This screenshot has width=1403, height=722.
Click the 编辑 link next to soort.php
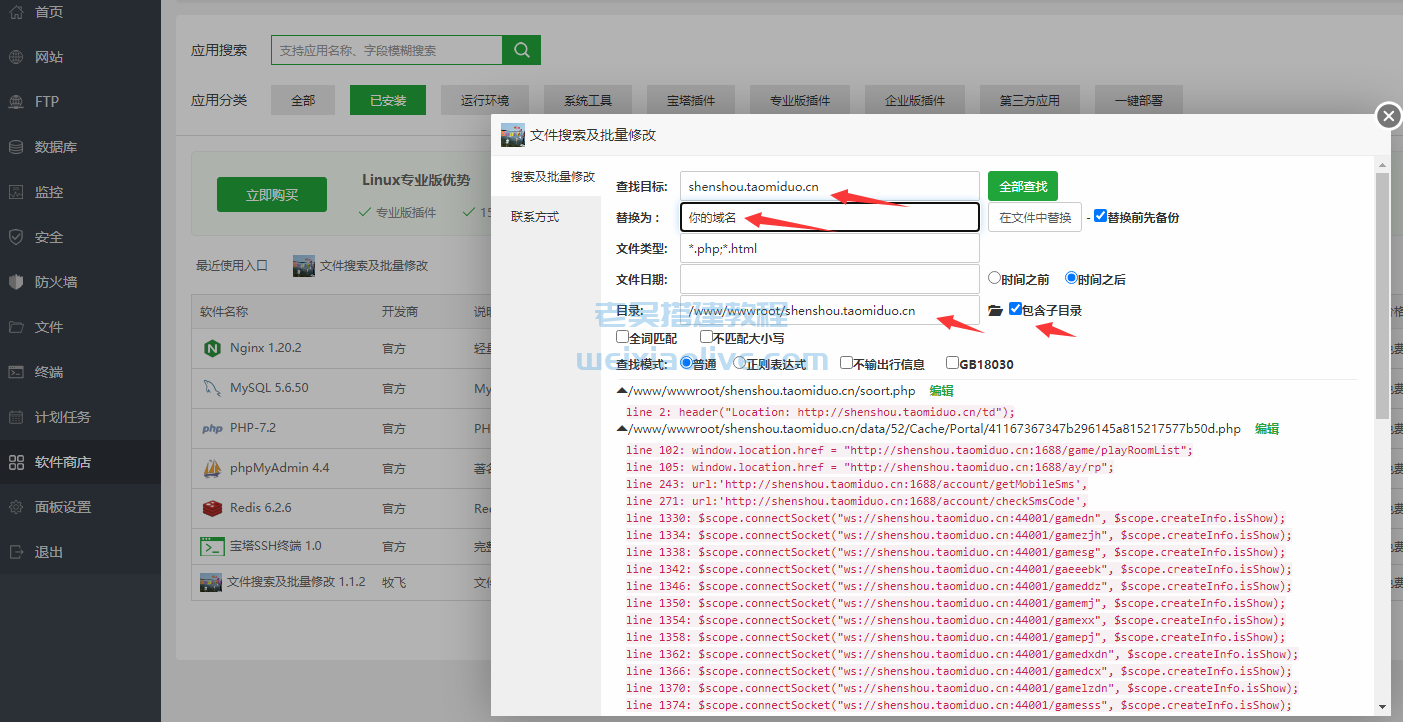[941, 390]
